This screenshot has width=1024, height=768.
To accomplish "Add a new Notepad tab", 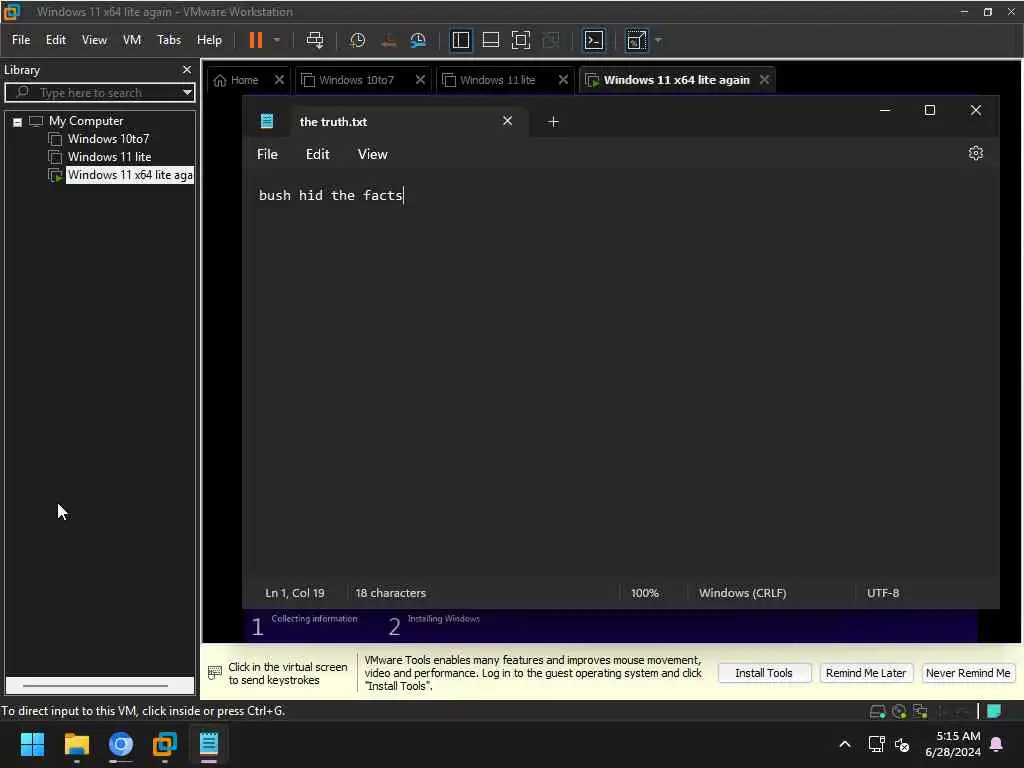I will (553, 121).
